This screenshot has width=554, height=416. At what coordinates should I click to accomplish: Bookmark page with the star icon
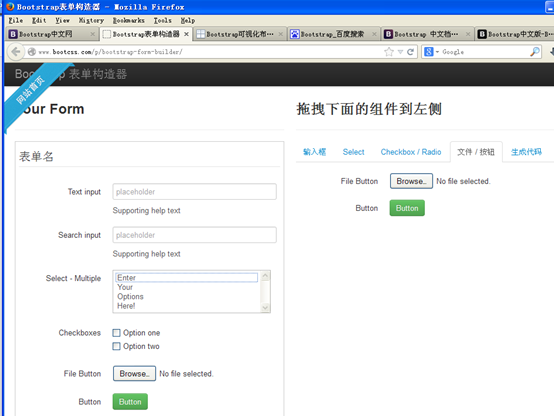click(x=389, y=52)
